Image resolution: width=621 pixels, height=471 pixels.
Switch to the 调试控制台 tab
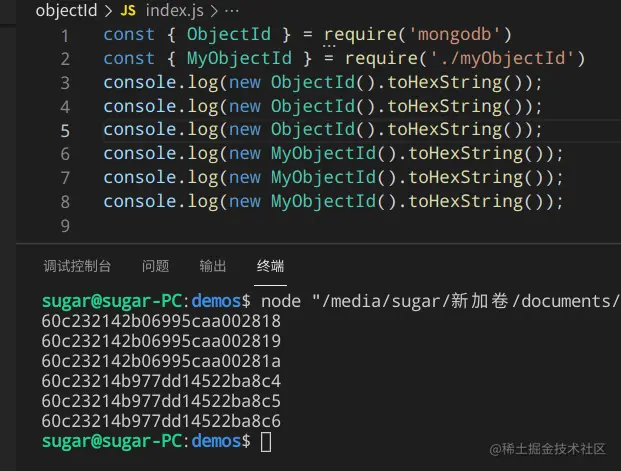77,266
